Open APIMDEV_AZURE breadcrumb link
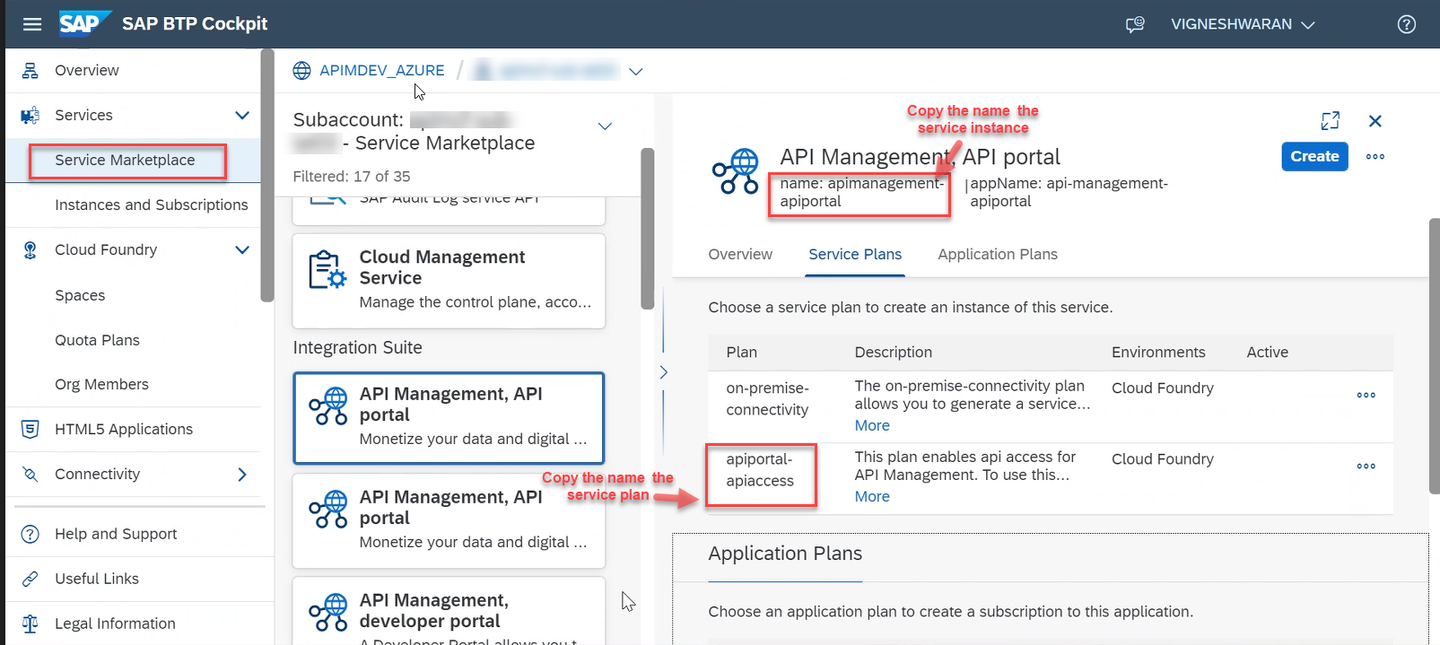The width and height of the screenshot is (1440, 645). pos(382,71)
